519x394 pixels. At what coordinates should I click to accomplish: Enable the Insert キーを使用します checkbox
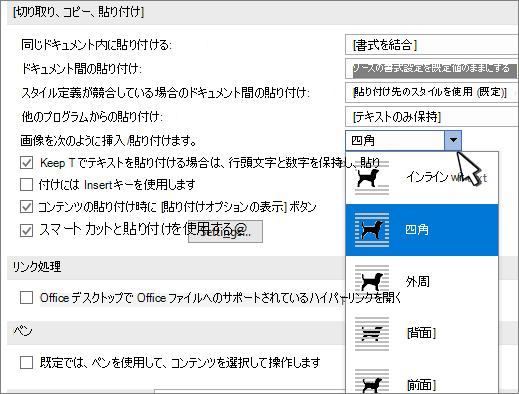[x=26, y=184]
